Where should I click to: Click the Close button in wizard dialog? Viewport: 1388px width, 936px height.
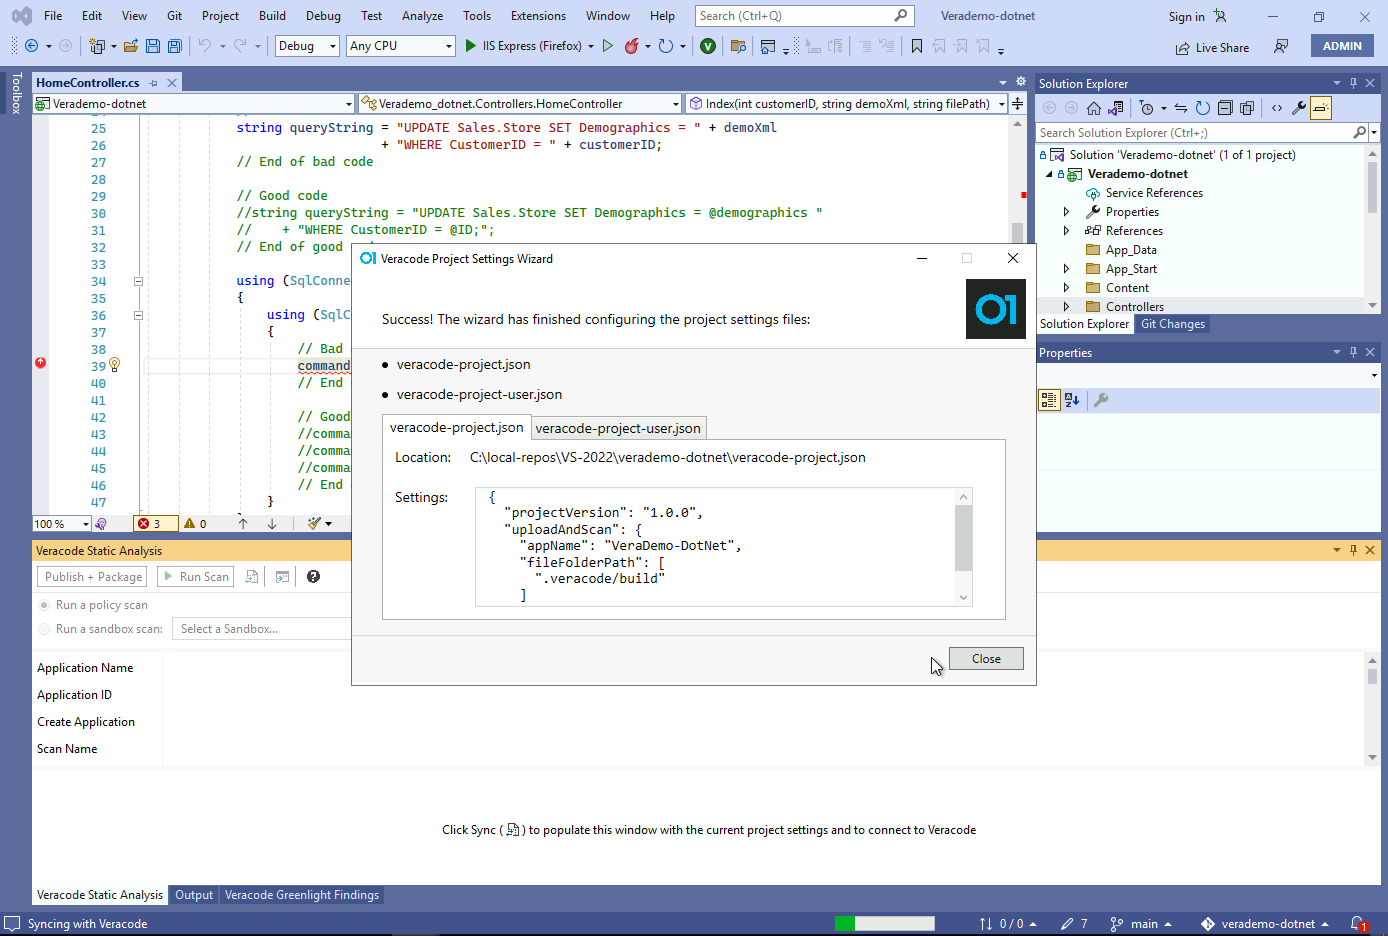pyautogui.click(x=986, y=659)
